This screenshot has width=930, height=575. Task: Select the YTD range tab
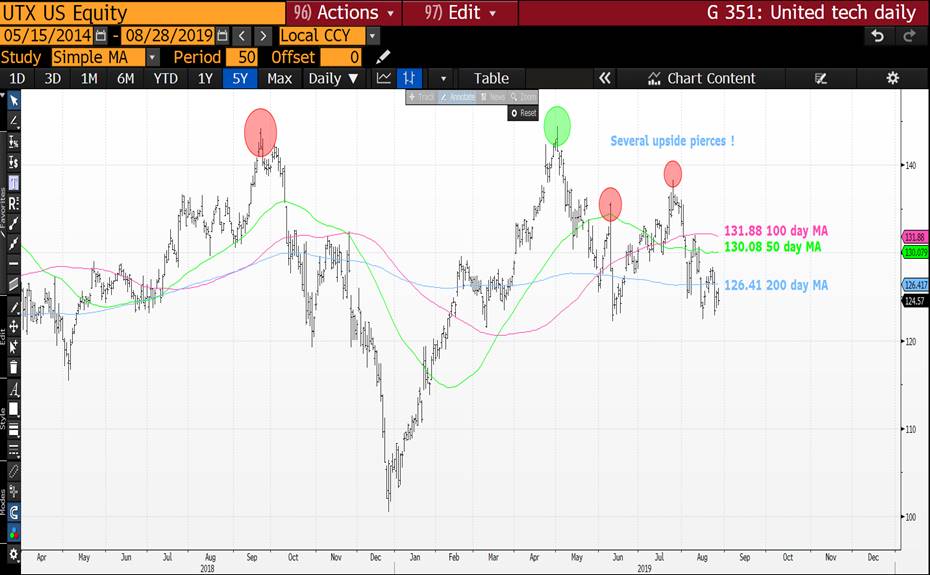pyautogui.click(x=165, y=78)
